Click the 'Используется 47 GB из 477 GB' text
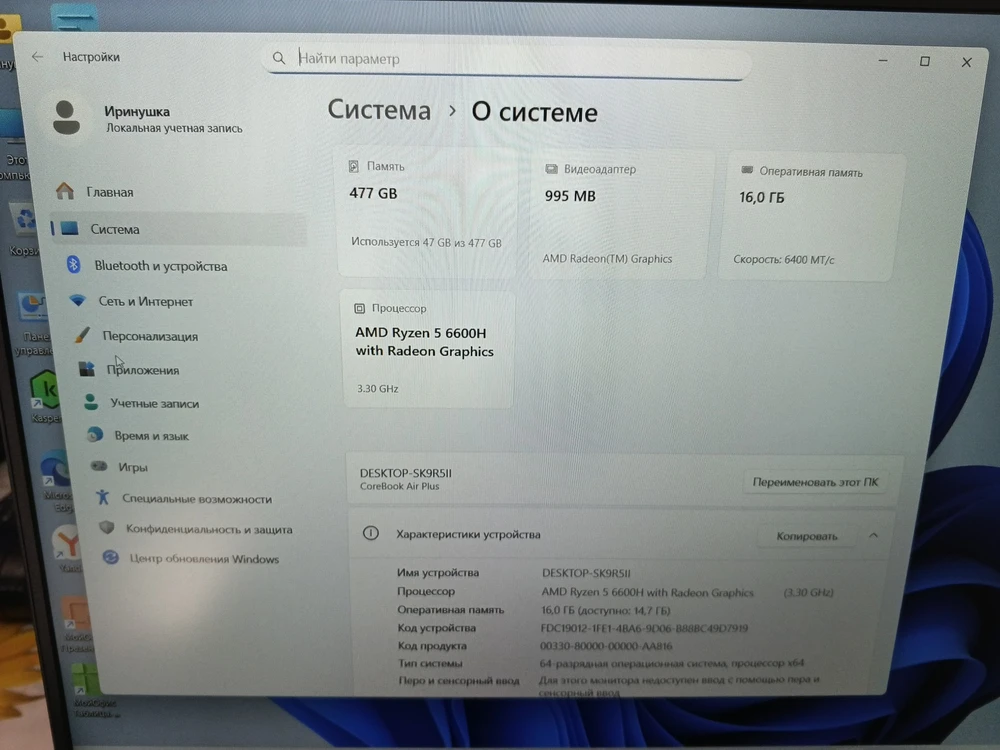The height and width of the screenshot is (750, 1000). click(426, 242)
